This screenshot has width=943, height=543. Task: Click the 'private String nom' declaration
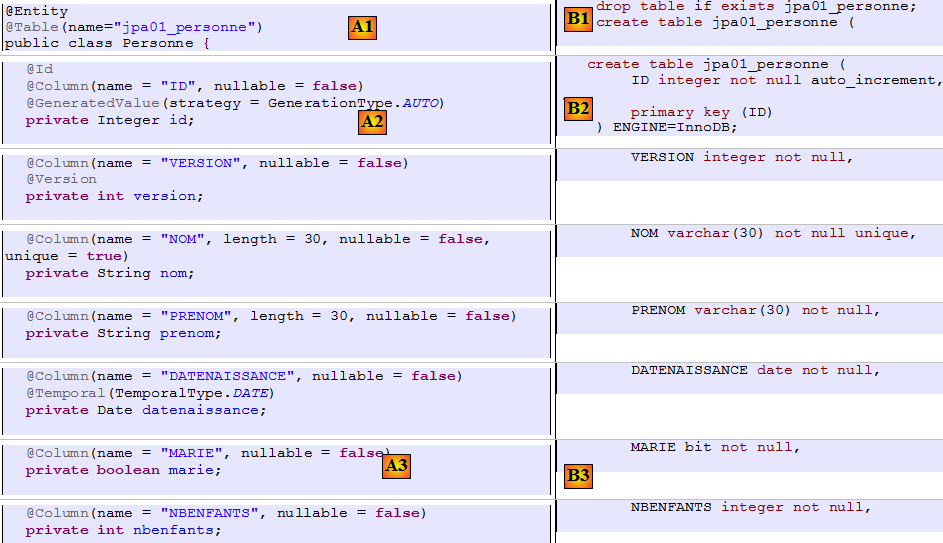[x=110, y=273]
